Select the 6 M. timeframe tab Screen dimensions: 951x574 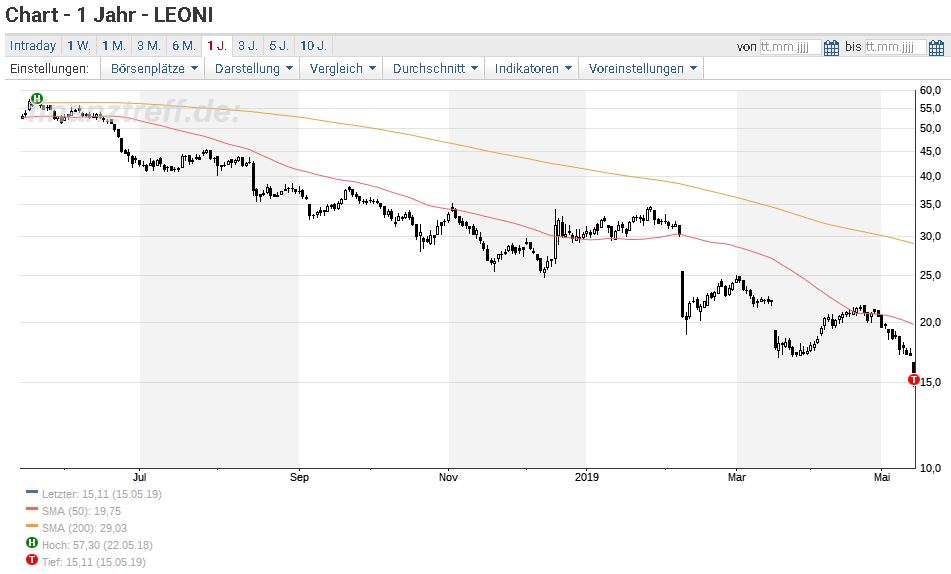[183, 46]
